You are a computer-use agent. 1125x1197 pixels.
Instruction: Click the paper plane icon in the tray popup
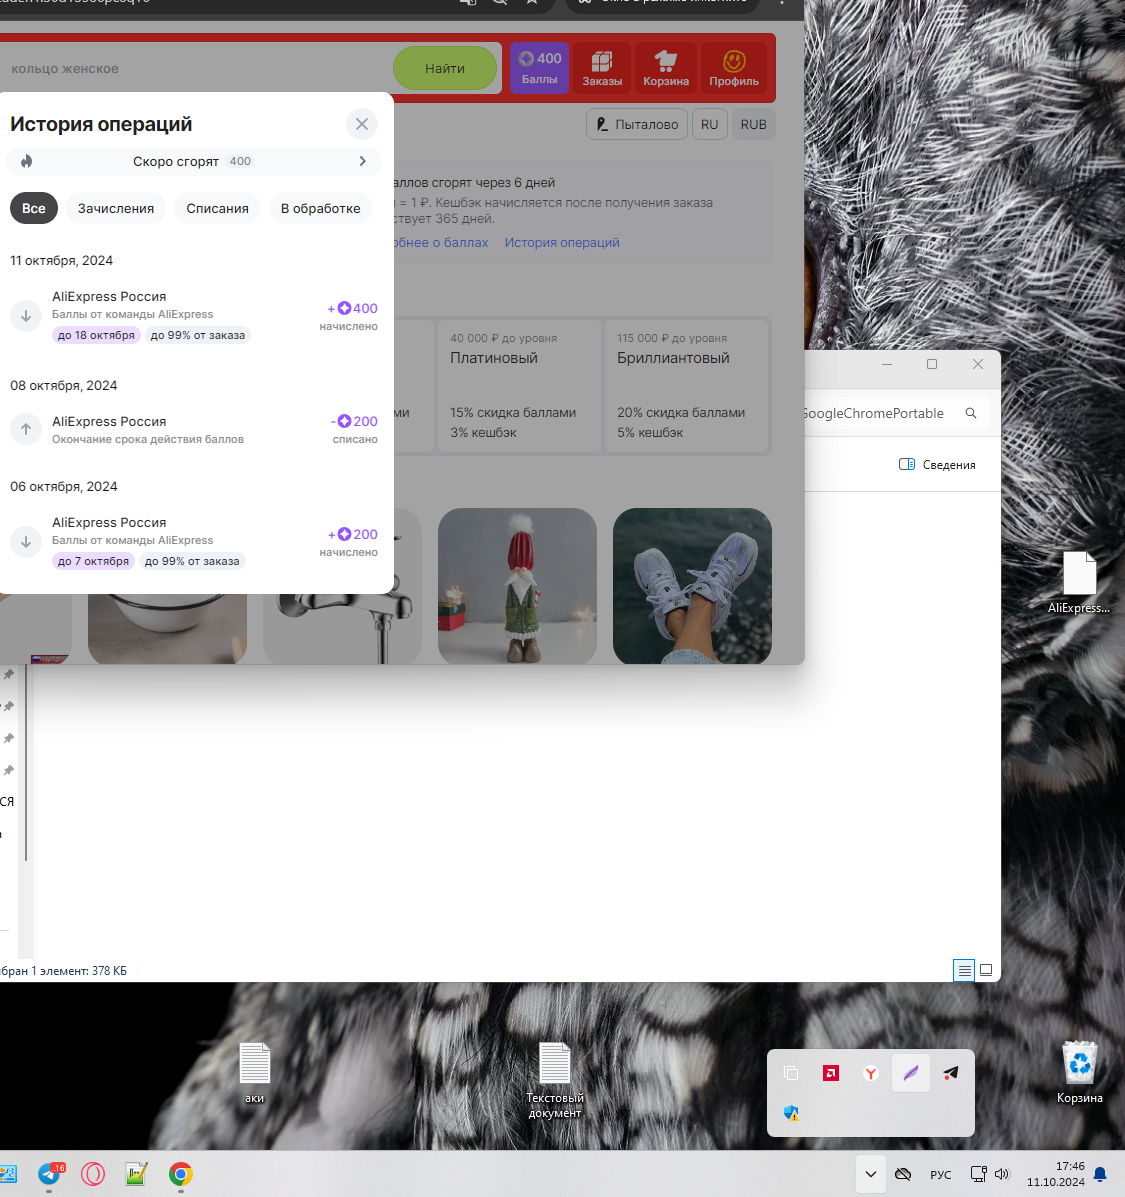click(x=950, y=1073)
